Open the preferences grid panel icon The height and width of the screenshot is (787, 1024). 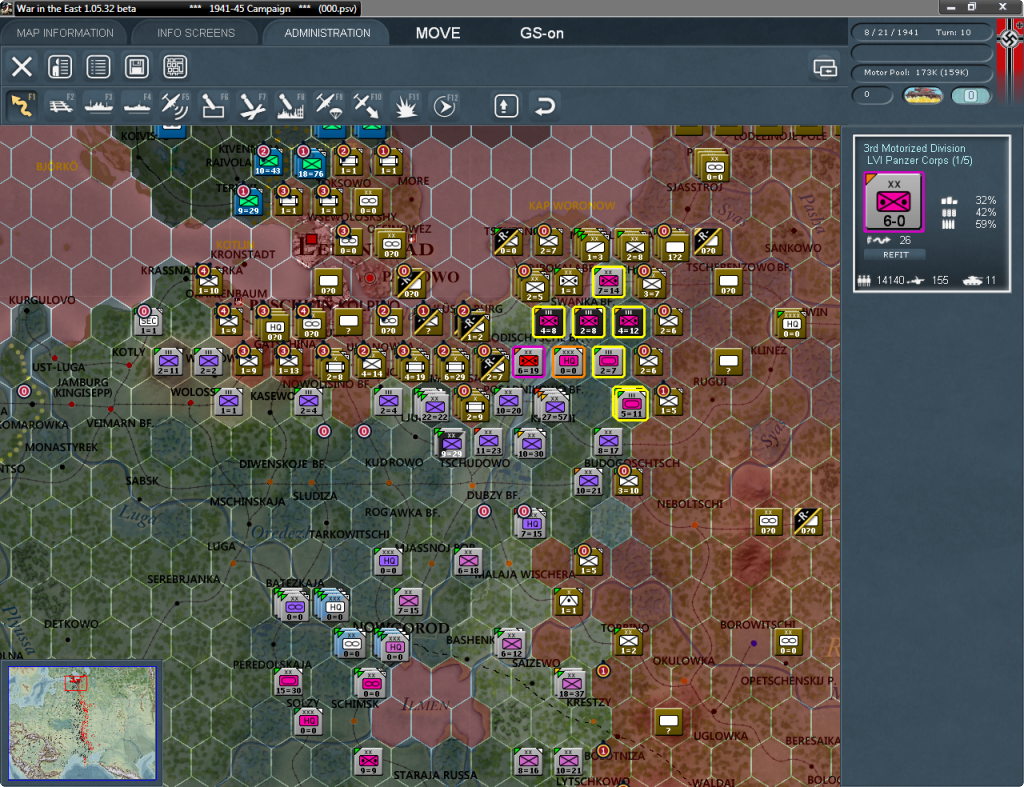pyautogui.click(x=175, y=67)
